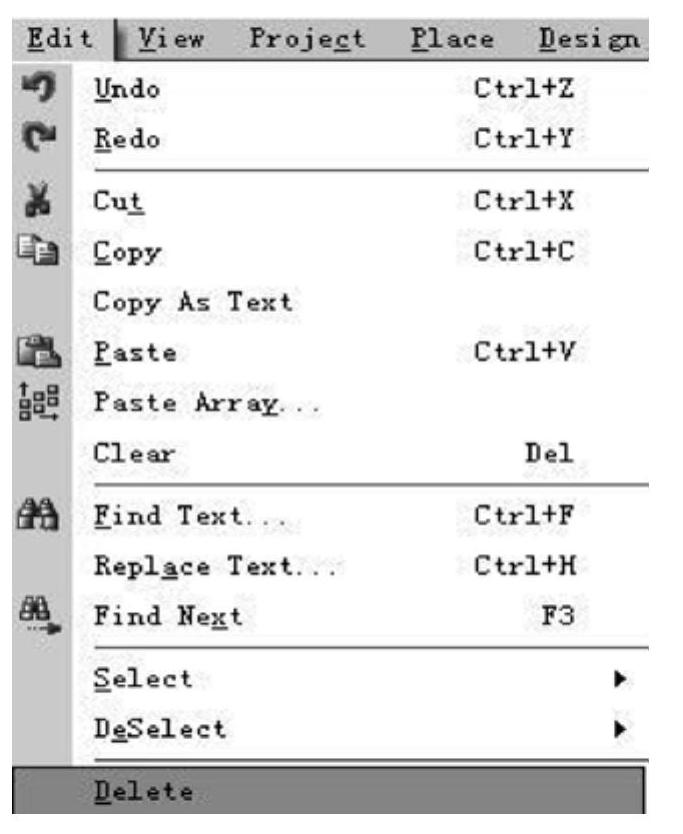Click the Cut scissors icon
Viewport: 683px width, 834px height.
tap(38, 199)
